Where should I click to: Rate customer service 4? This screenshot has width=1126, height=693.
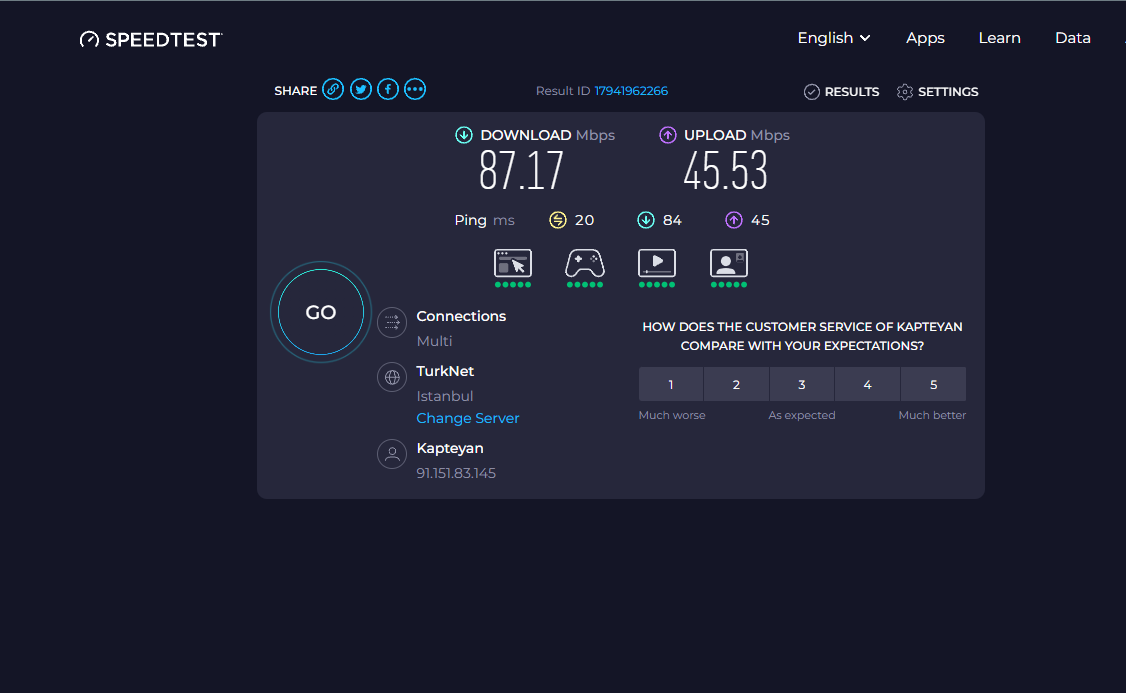click(x=867, y=384)
